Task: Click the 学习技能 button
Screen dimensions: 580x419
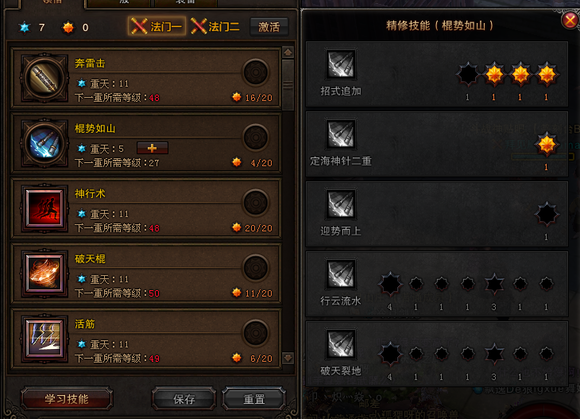Action: tap(67, 399)
